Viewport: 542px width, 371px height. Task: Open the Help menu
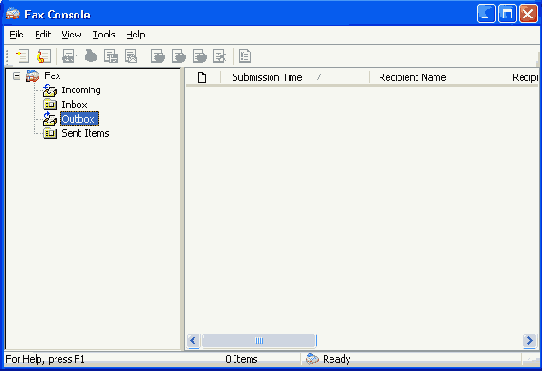136,35
